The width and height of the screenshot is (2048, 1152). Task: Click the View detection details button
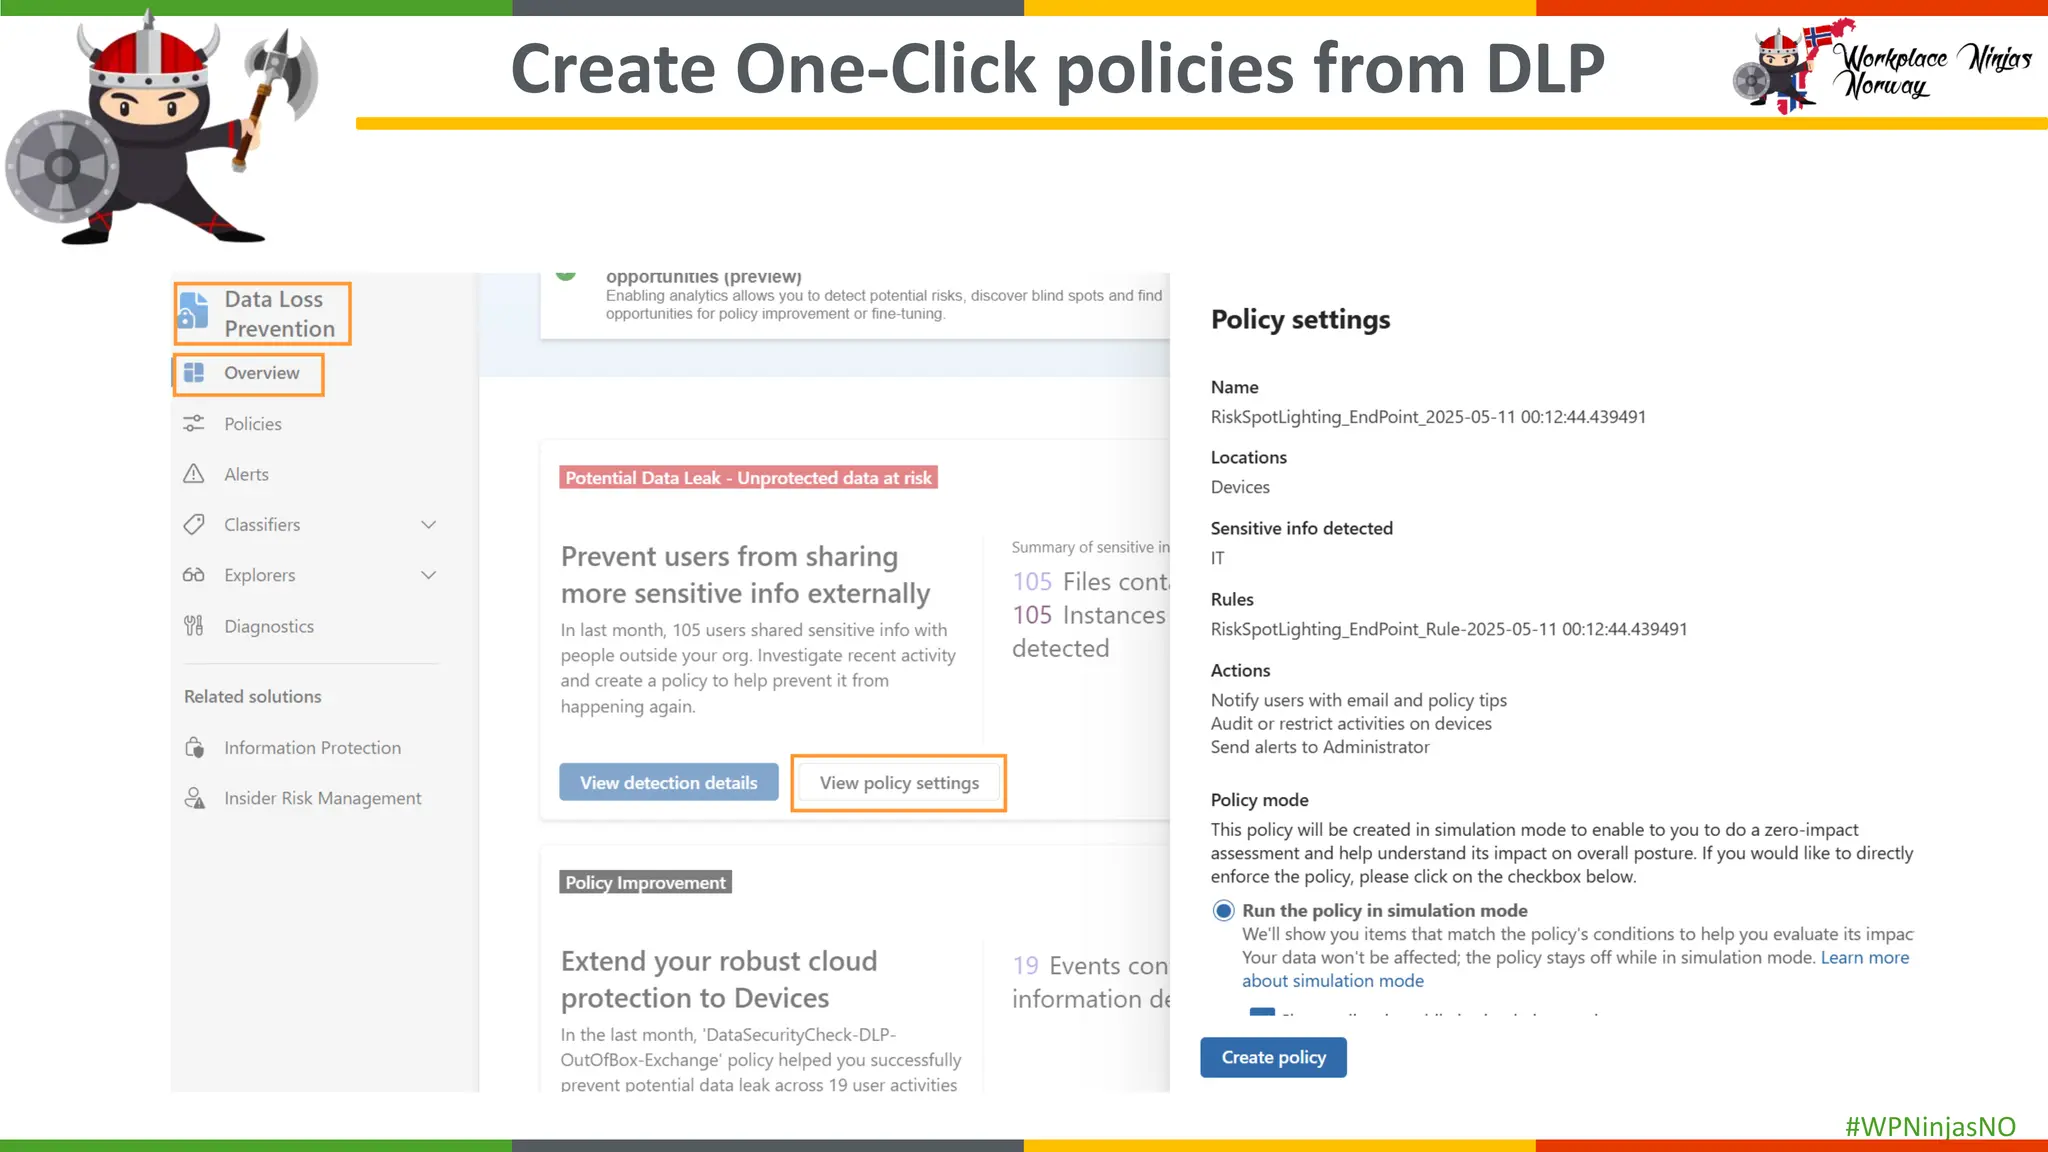(668, 783)
